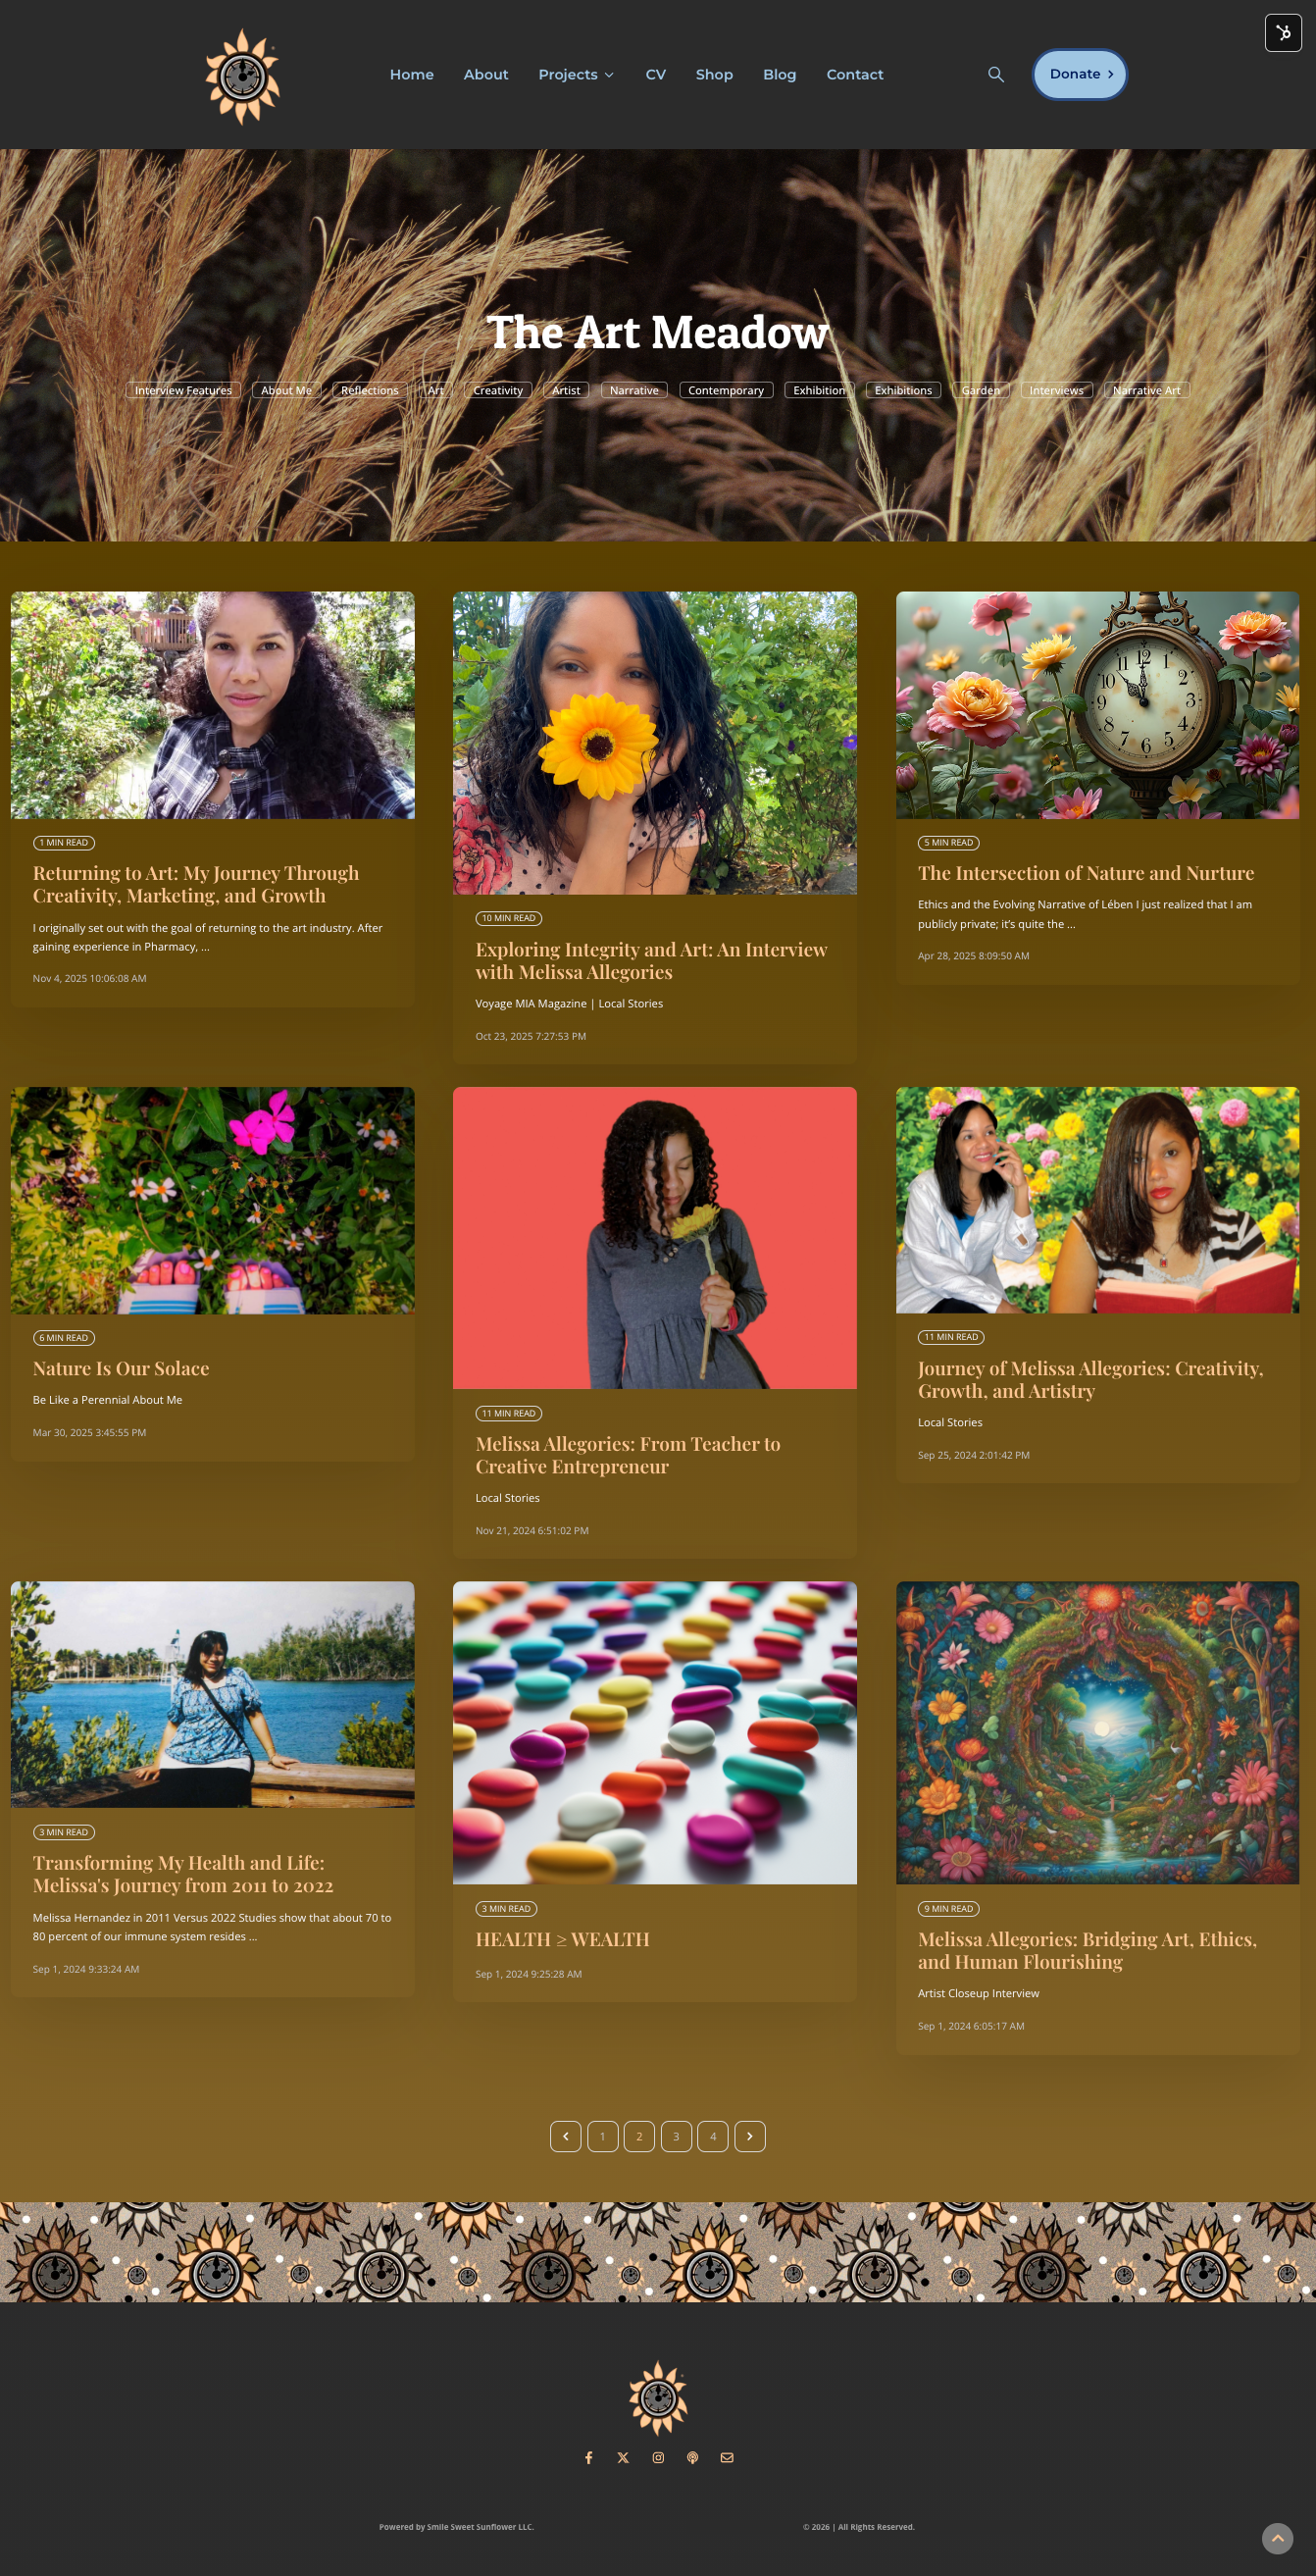Click the back-to-top arrow button
This screenshot has width=1316, height=2576.
click(x=1277, y=2538)
